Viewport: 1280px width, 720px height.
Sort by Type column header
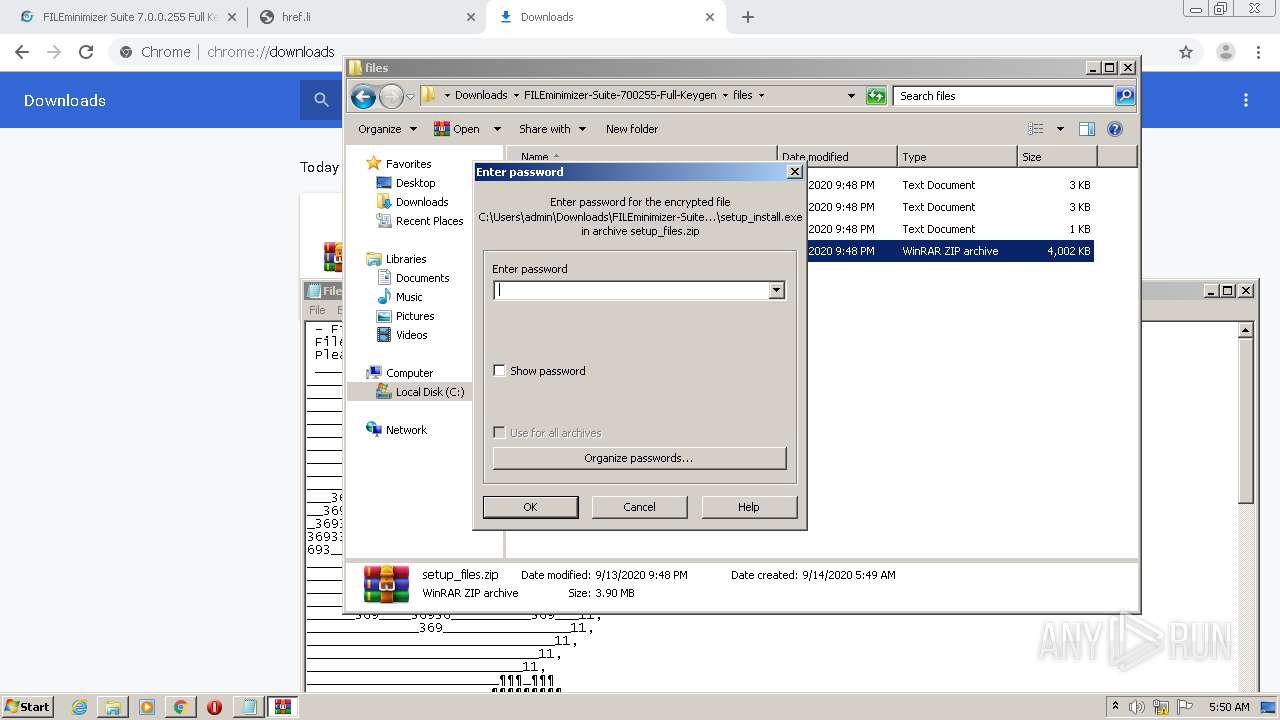(957, 157)
